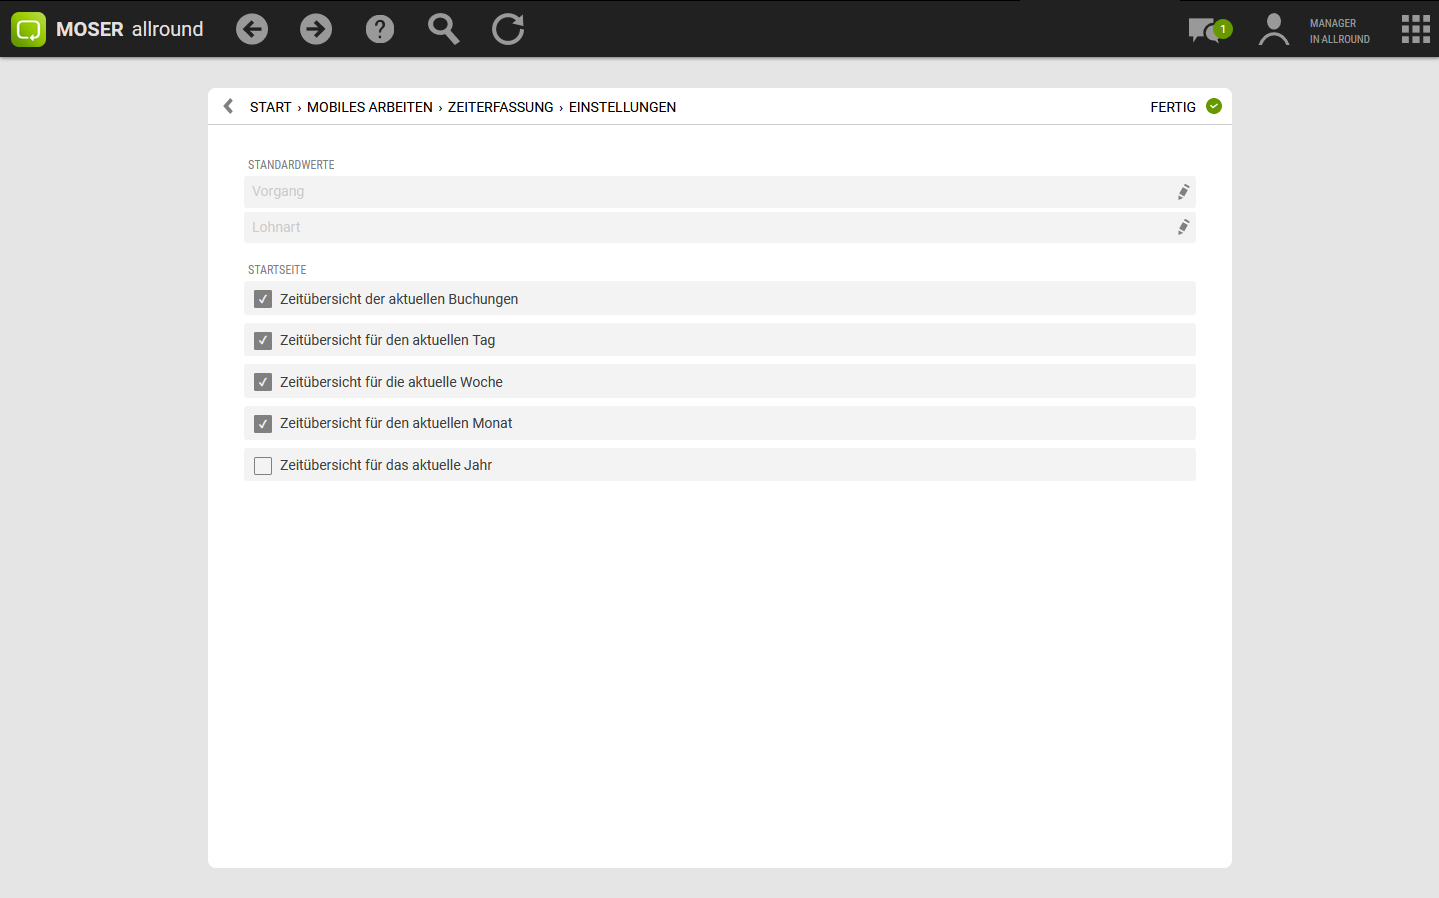Image resolution: width=1439 pixels, height=898 pixels.
Task: Uncheck Zeitübersicht für den aktuellen Monat
Action: click(x=263, y=424)
